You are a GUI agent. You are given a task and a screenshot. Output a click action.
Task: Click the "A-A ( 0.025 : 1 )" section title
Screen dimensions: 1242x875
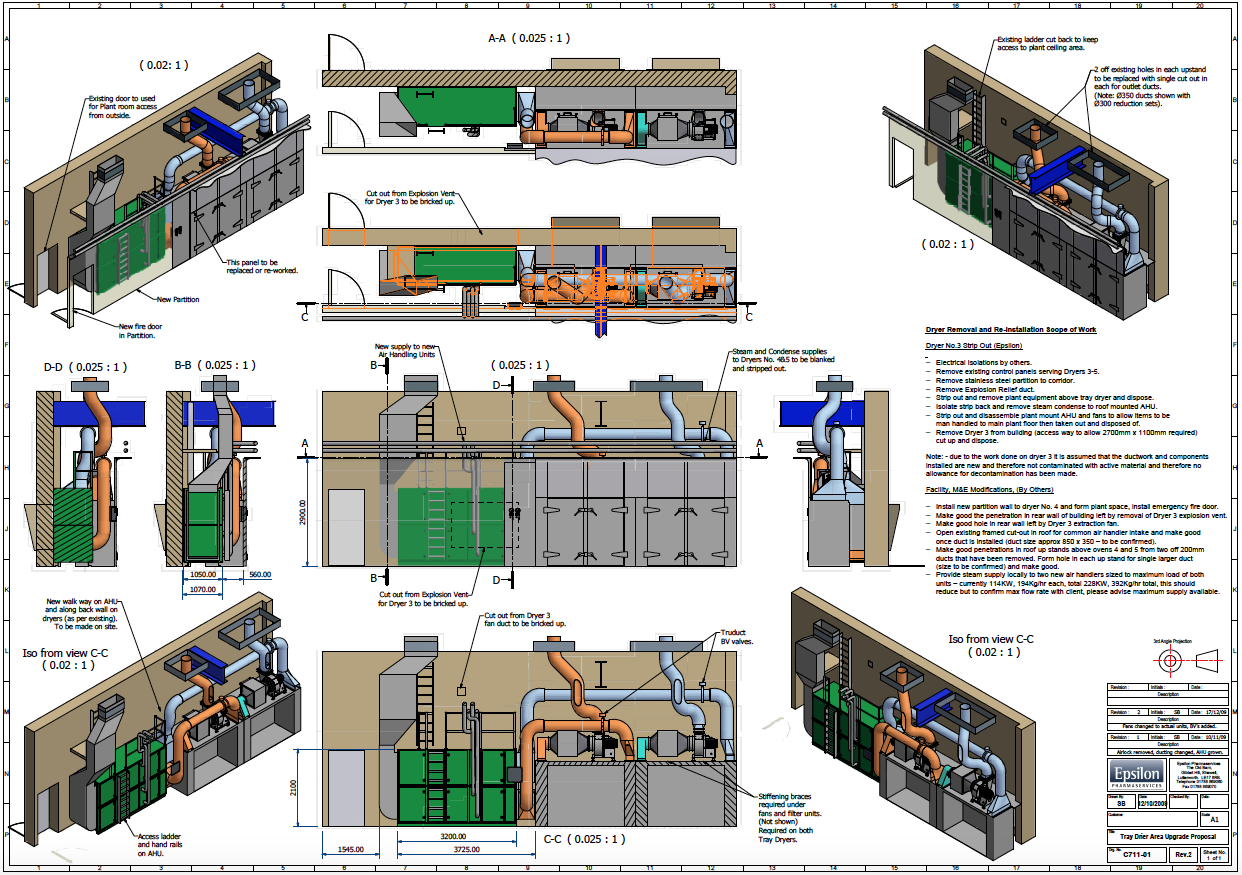[529, 38]
